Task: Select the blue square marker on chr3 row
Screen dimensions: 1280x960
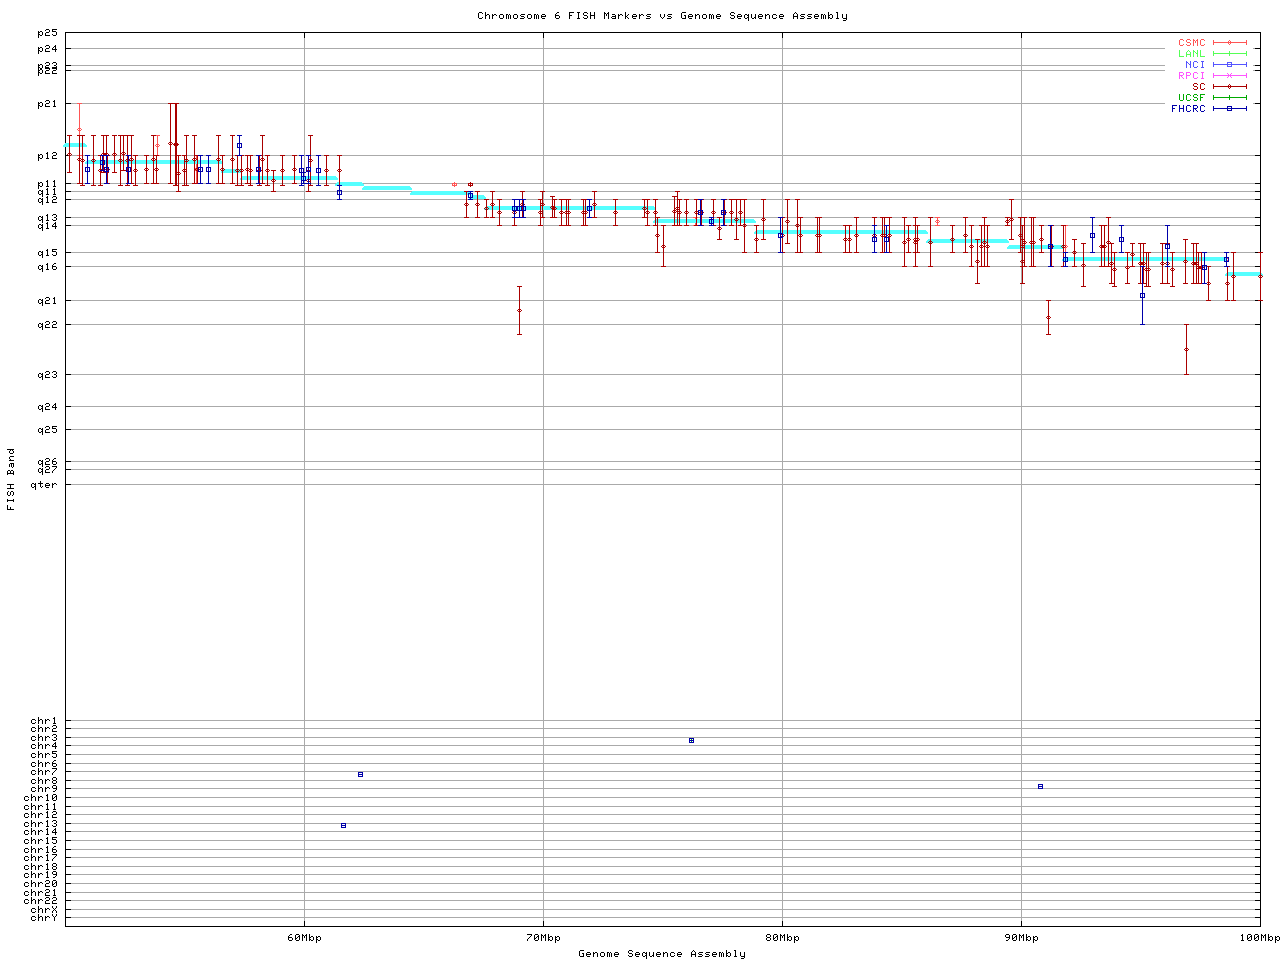Action: [x=691, y=740]
